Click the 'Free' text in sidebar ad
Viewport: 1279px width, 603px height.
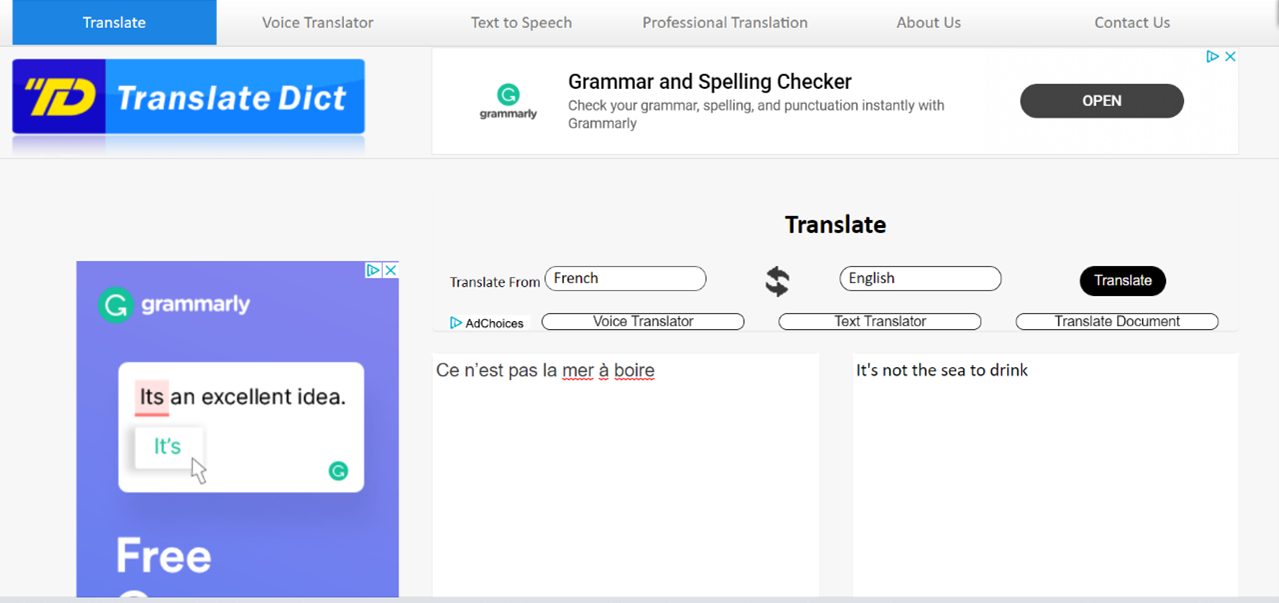[164, 555]
